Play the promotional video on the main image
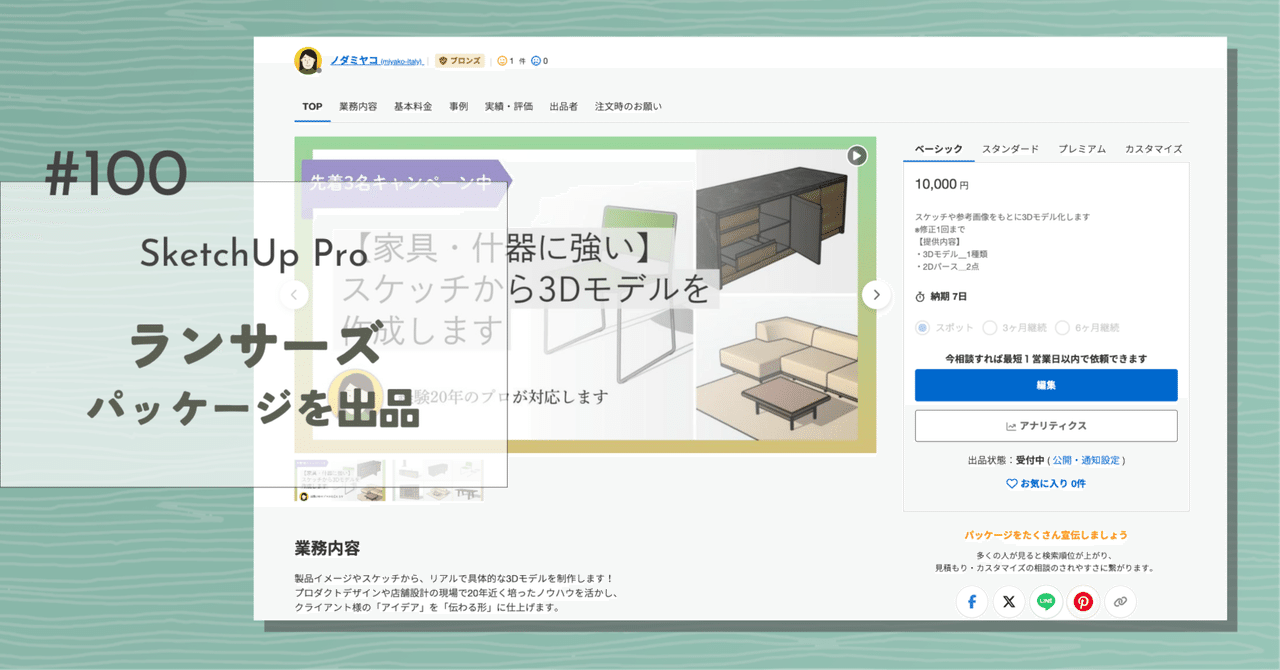1280x670 pixels. (x=855, y=156)
